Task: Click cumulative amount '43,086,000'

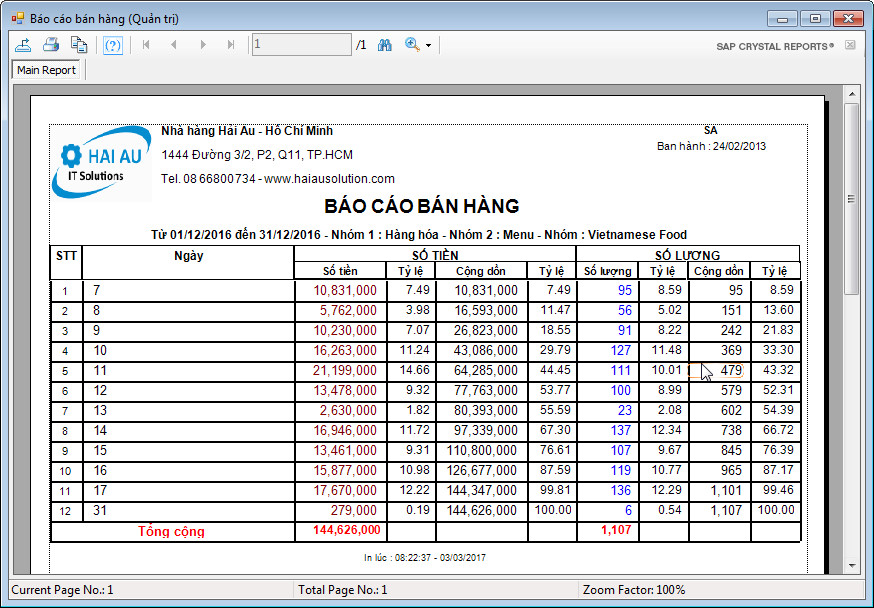Action: click(x=486, y=351)
